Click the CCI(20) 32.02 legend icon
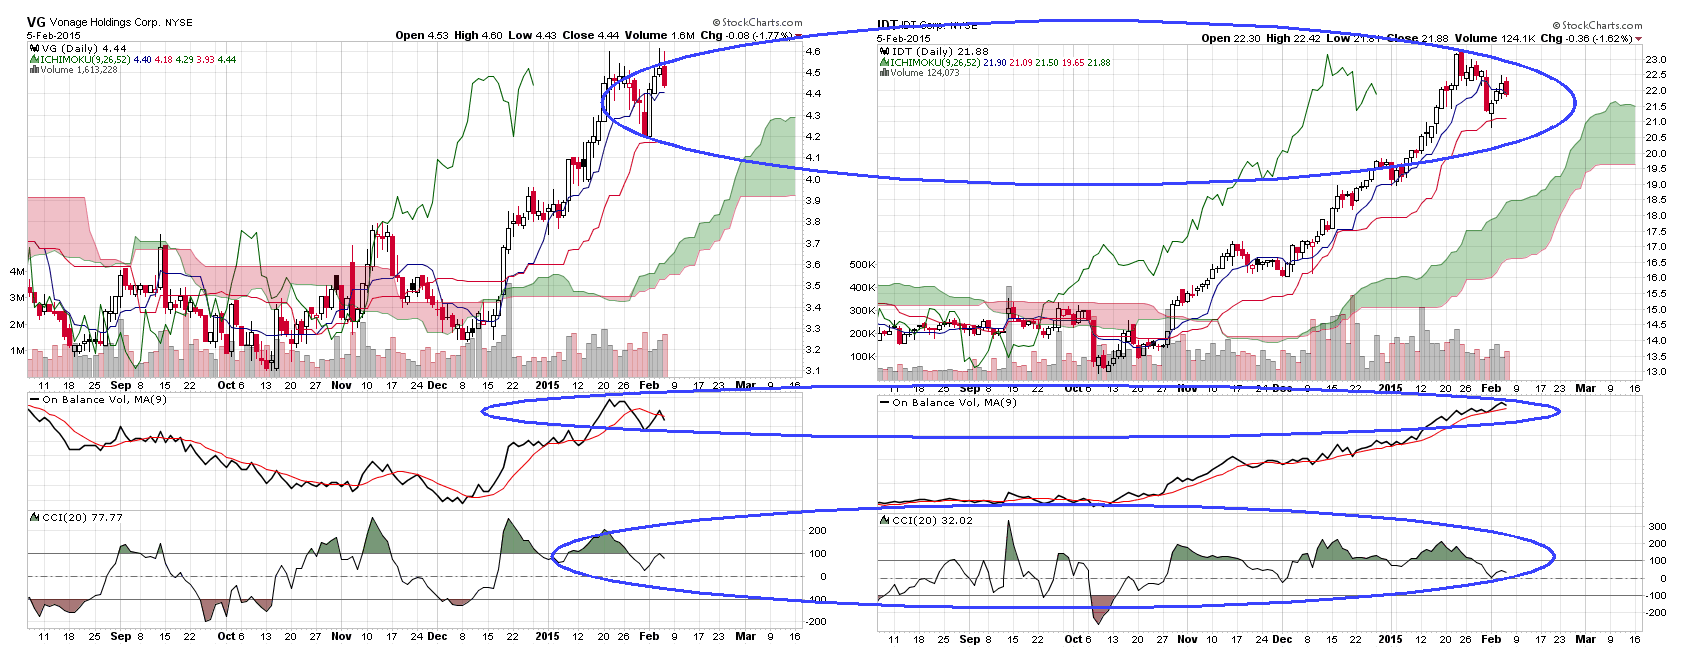 (x=885, y=520)
